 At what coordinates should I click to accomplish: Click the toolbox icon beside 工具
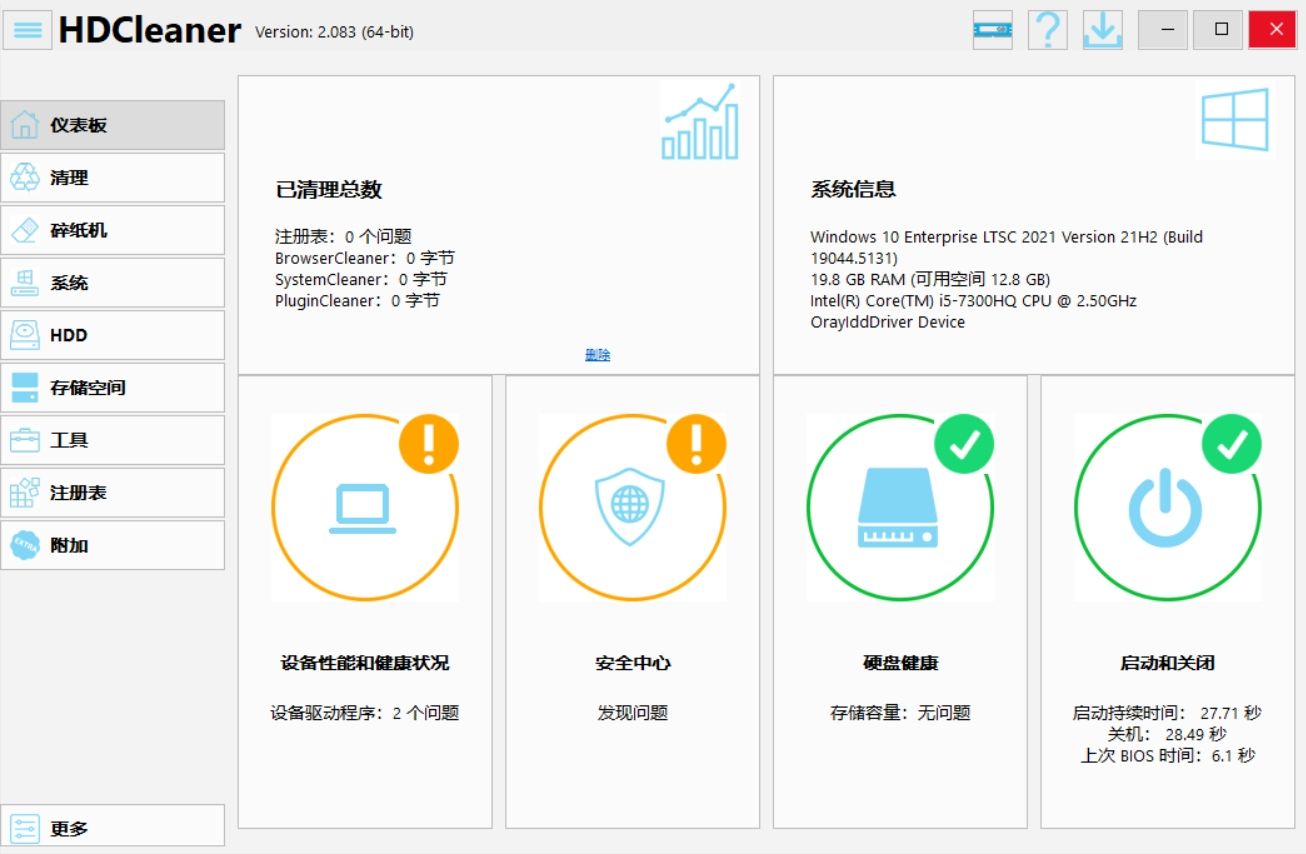pos(25,440)
